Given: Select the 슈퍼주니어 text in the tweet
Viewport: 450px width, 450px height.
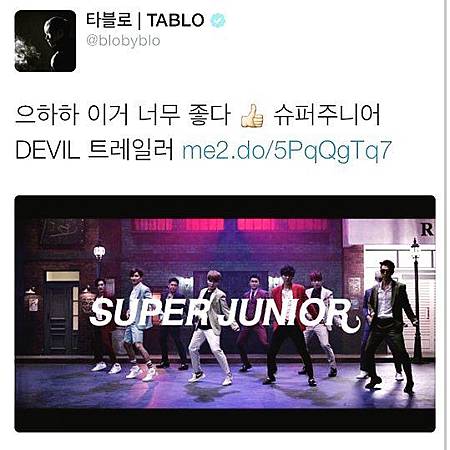Looking at the screenshot, I should [x=327, y=115].
